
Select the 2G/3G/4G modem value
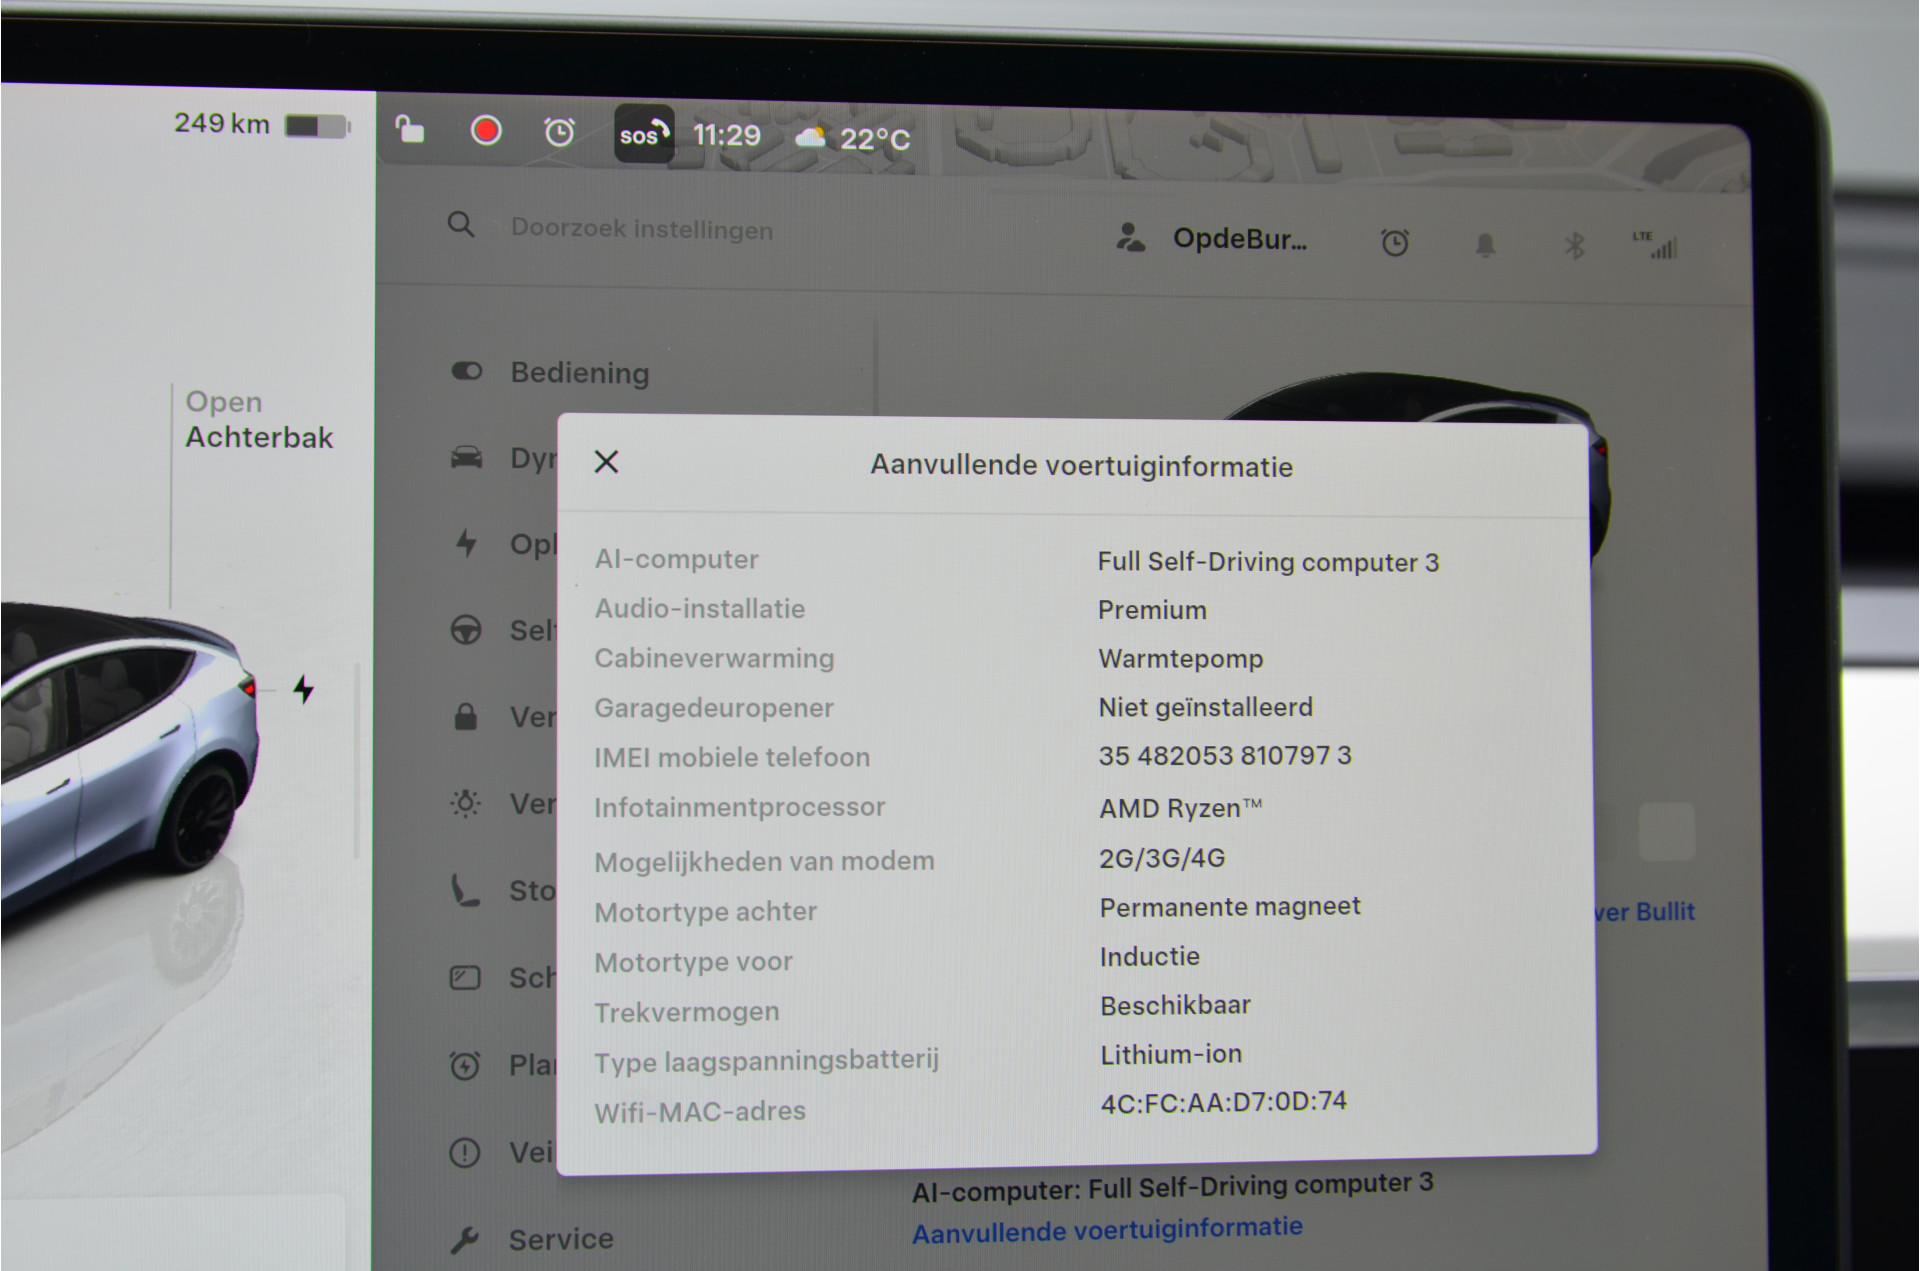pyautogui.click(x=1162, y=858)
